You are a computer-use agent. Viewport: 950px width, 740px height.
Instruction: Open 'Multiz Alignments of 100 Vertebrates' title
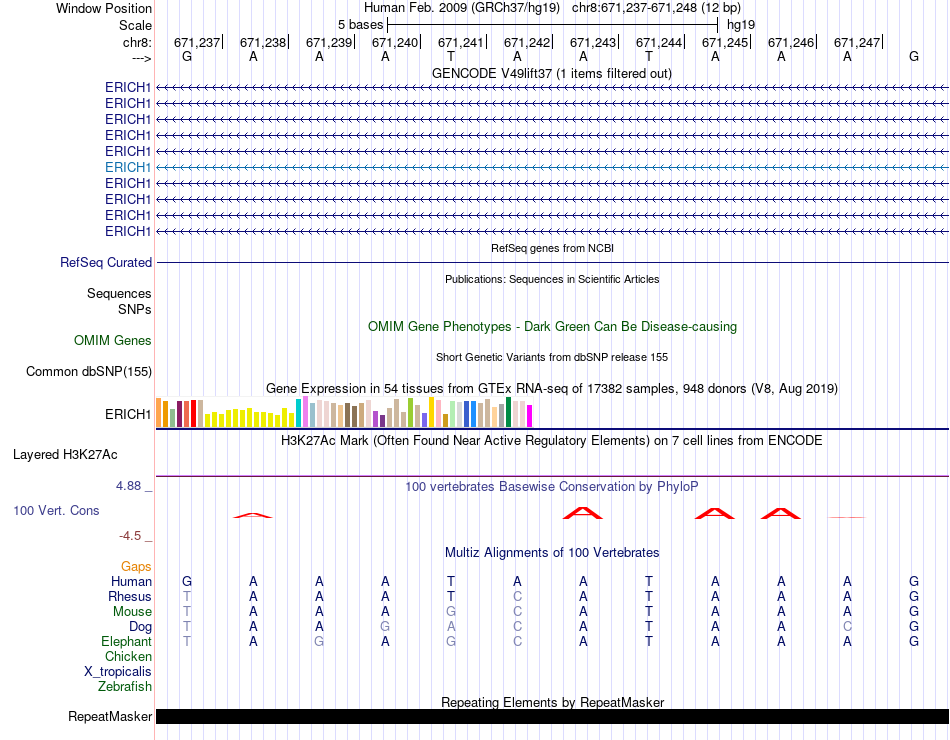552,552
